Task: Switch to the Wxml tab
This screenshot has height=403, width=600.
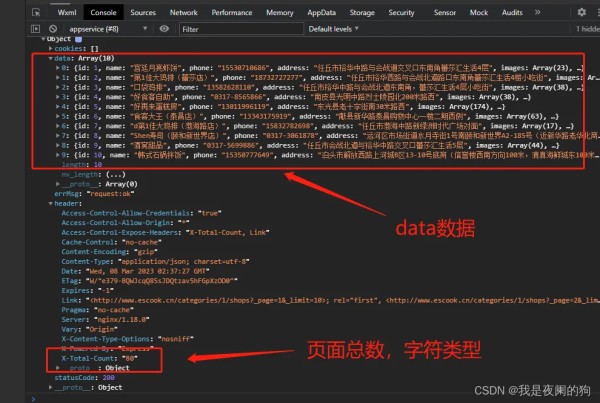Action: coord(67,13)
